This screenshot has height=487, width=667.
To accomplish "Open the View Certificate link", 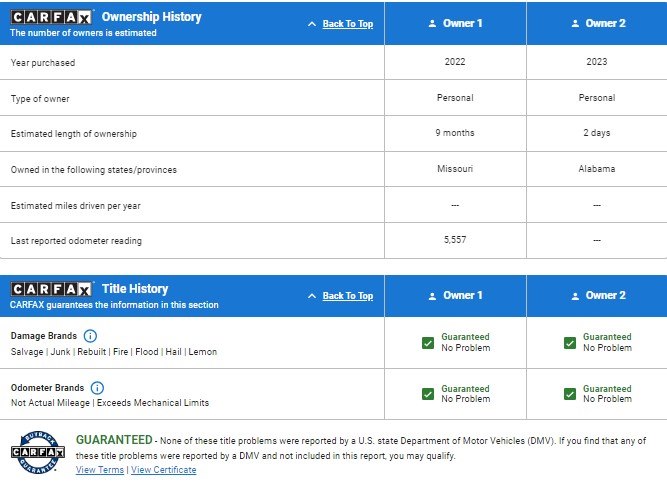I will (x=164, y=470).
